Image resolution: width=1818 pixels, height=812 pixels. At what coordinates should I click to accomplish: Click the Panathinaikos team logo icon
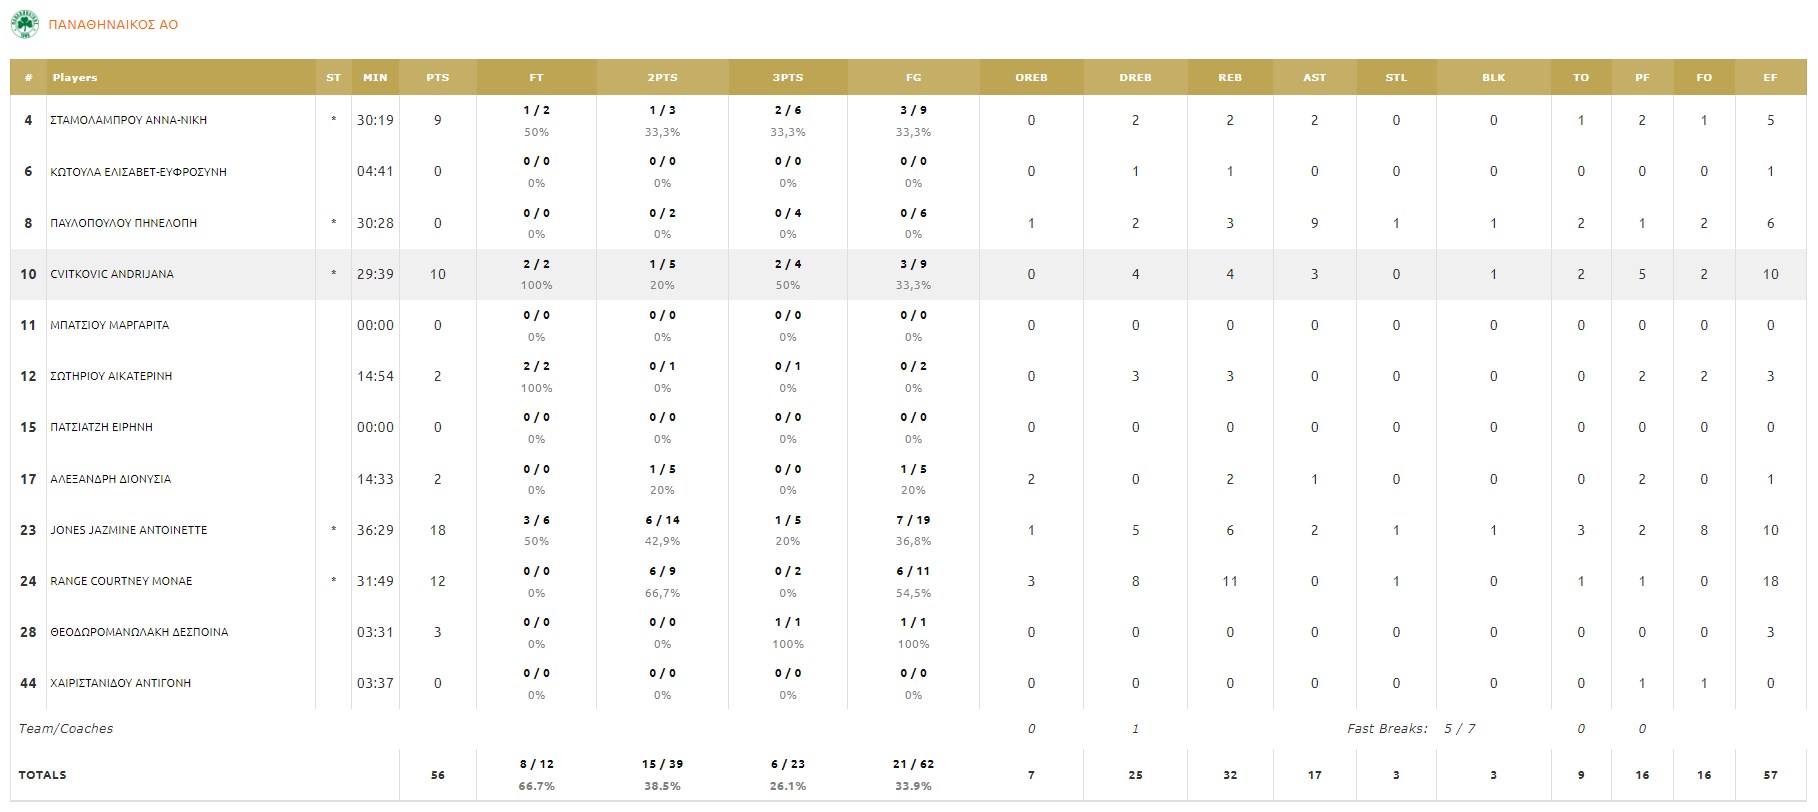(x=24, y=24)
